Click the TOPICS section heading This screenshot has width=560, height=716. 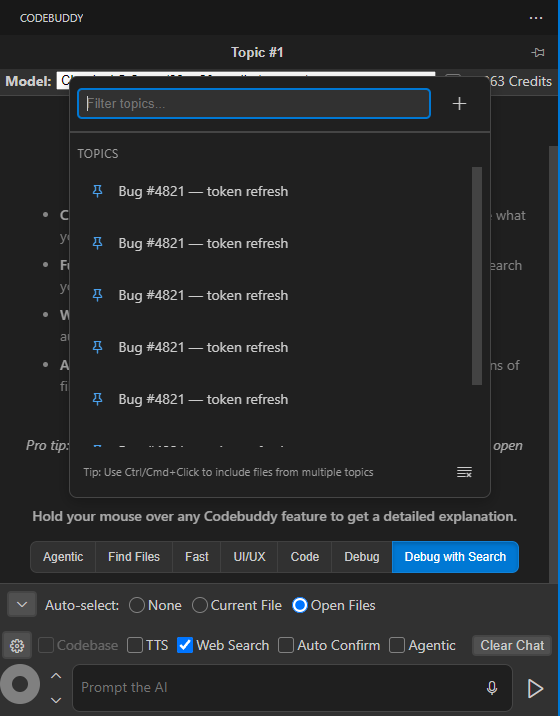click(x=98, y=154)
